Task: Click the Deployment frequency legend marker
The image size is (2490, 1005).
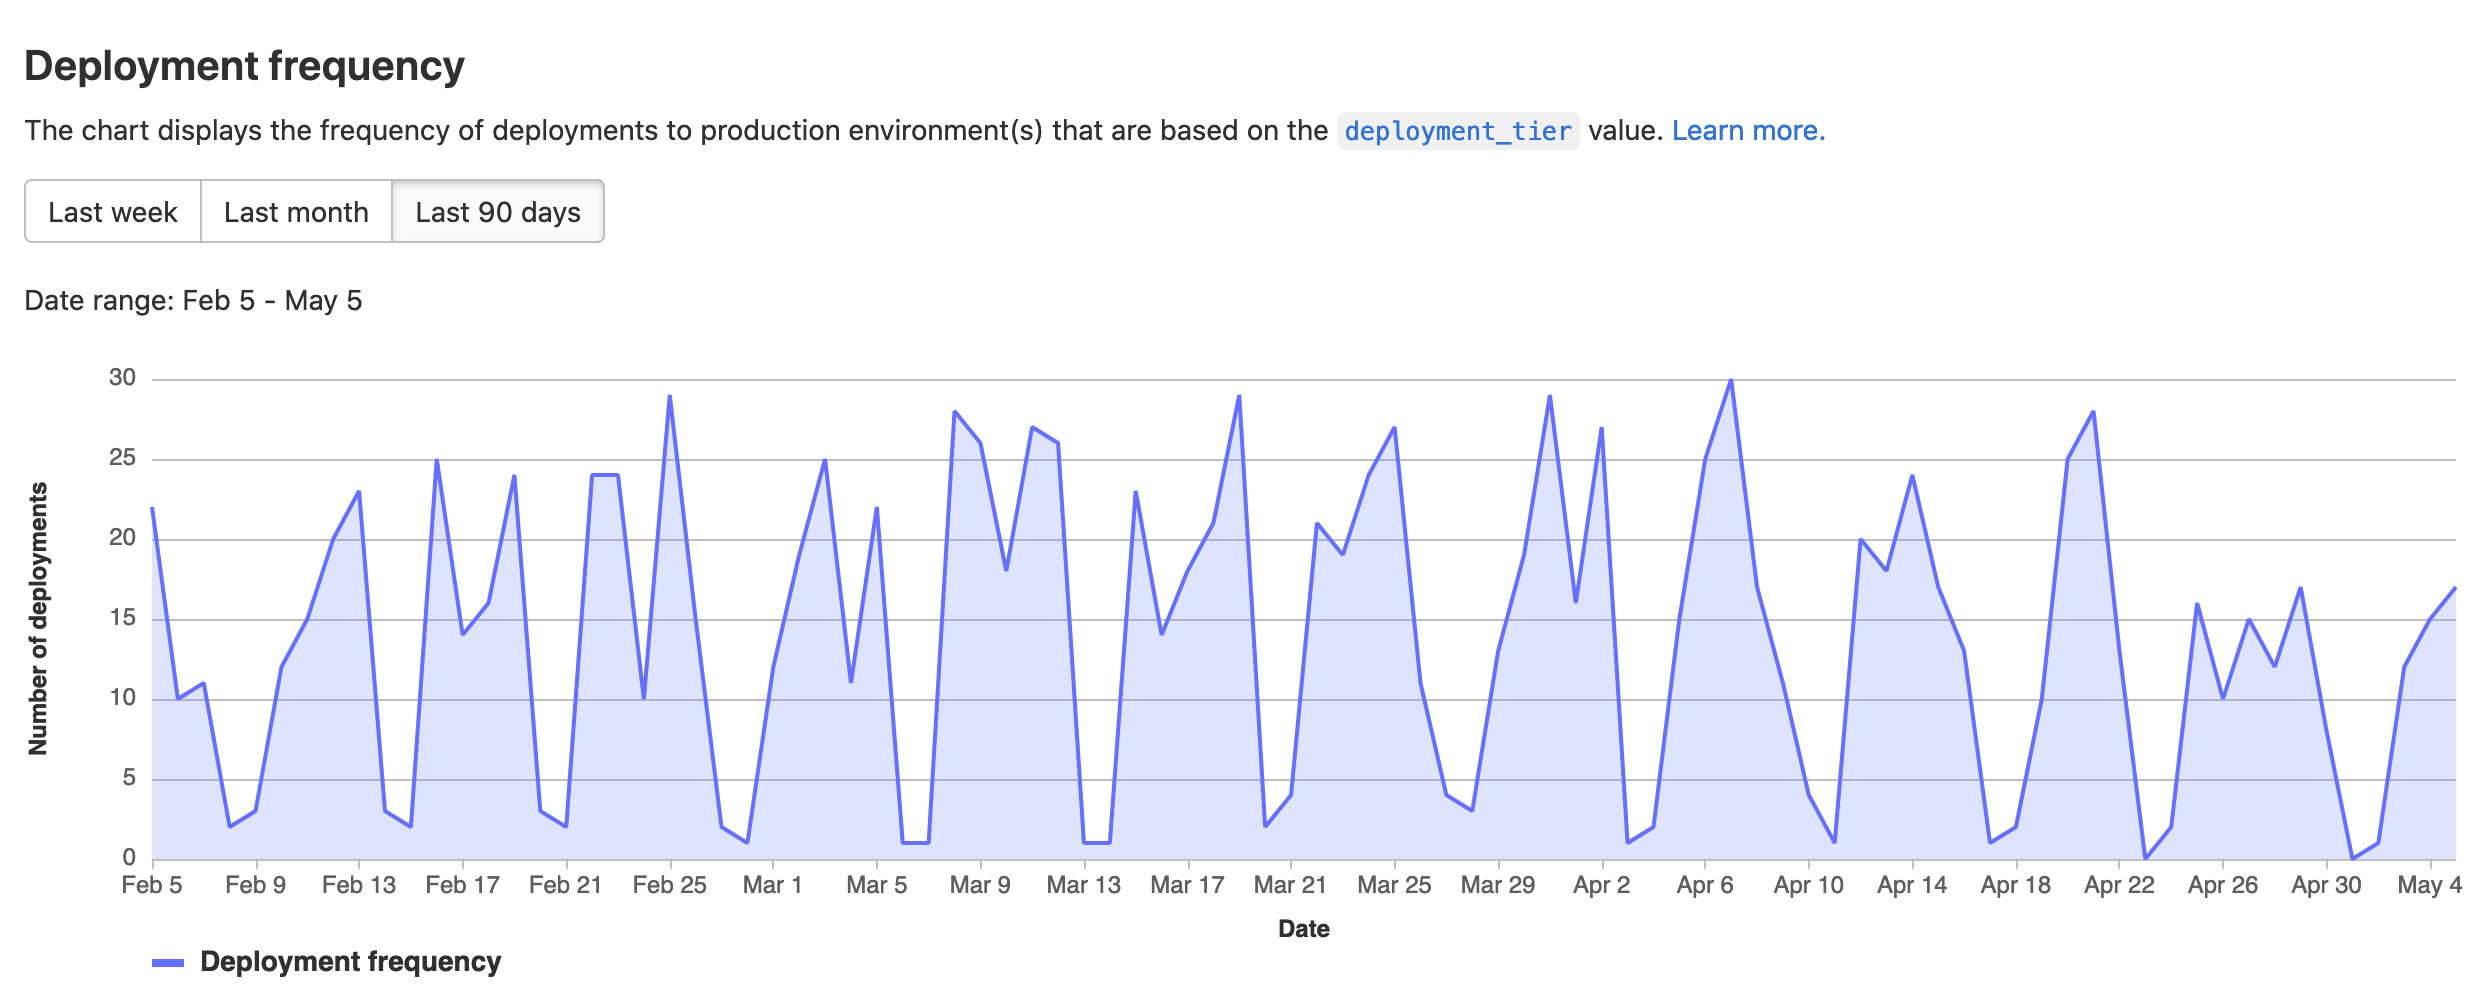Action: [x=167, y=962]
